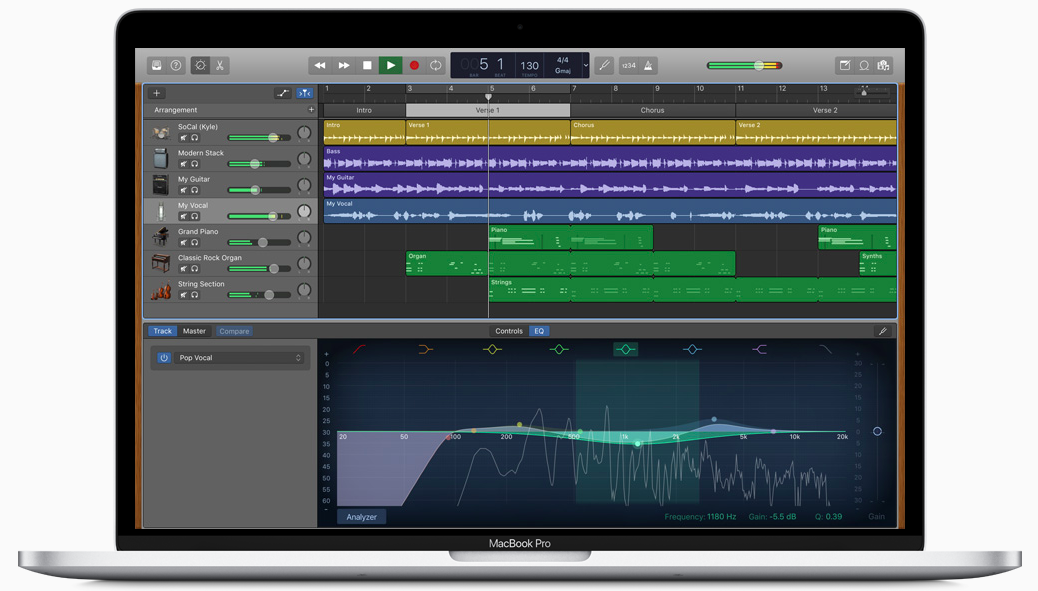Click the Quick Help question mark icon
1038x591 pixels.
coord(176,65)
